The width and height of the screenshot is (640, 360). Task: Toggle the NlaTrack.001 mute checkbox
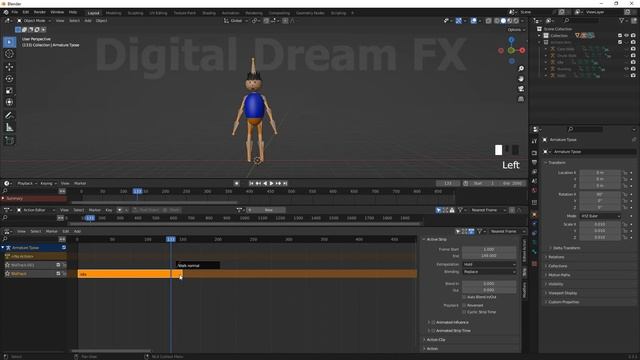(58, 265)
